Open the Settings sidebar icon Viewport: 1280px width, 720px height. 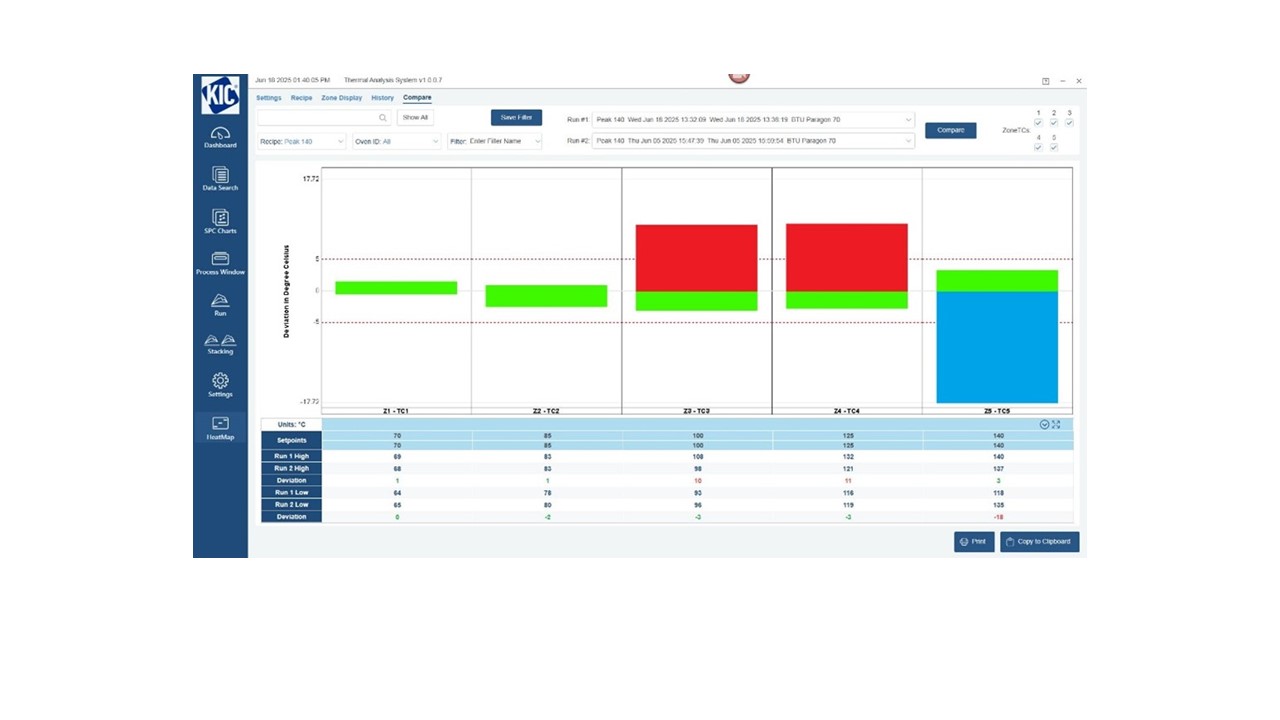click(x=220, y=386)
